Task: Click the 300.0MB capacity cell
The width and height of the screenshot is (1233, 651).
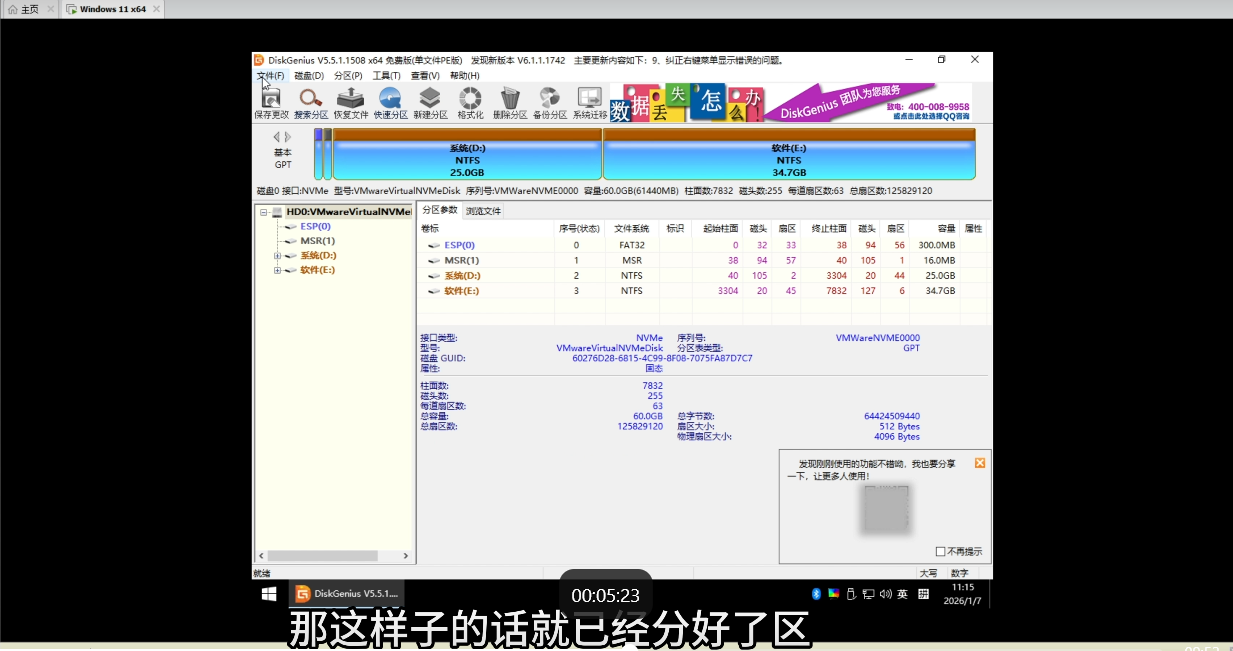Action: [x=937, y=245]
